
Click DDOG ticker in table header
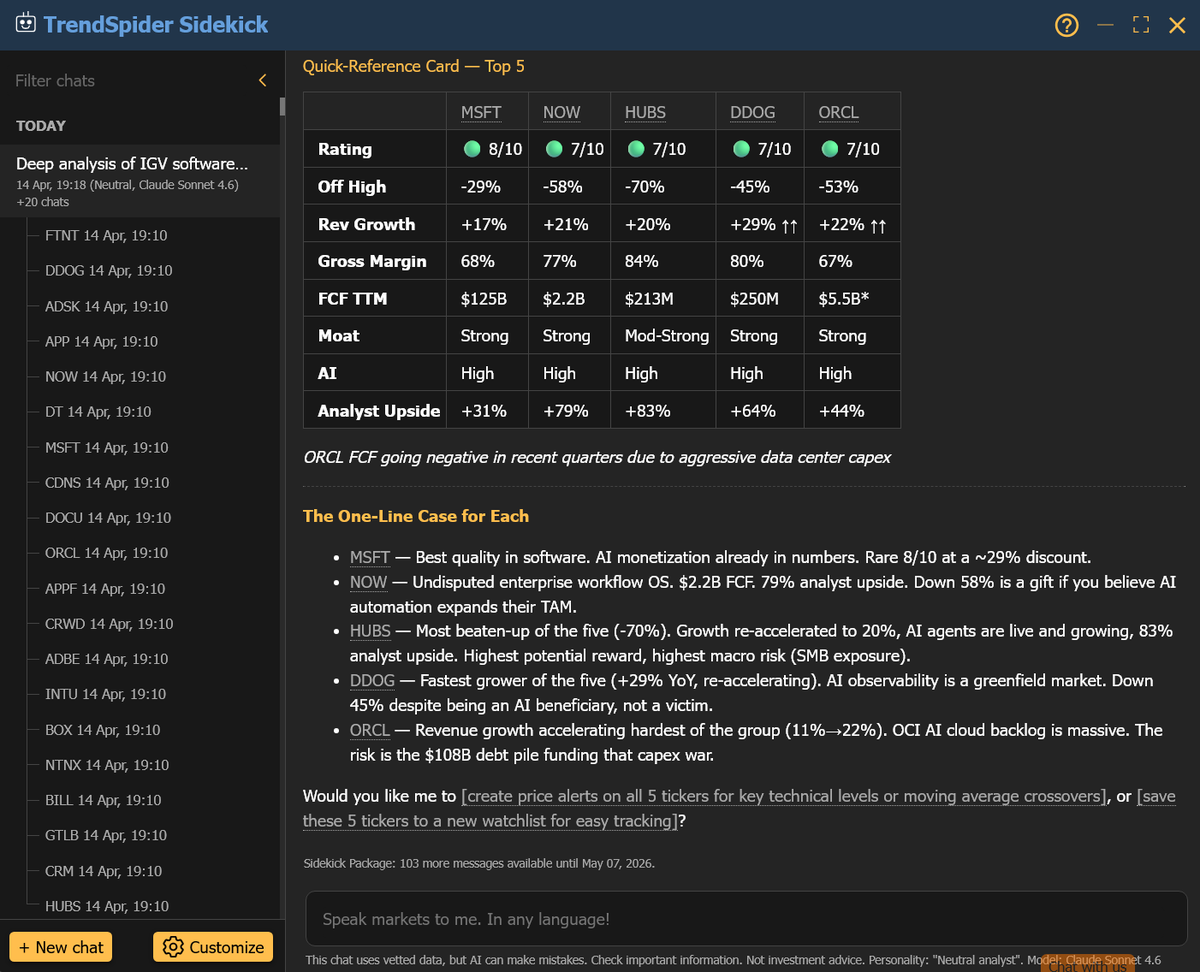point(752,112)
